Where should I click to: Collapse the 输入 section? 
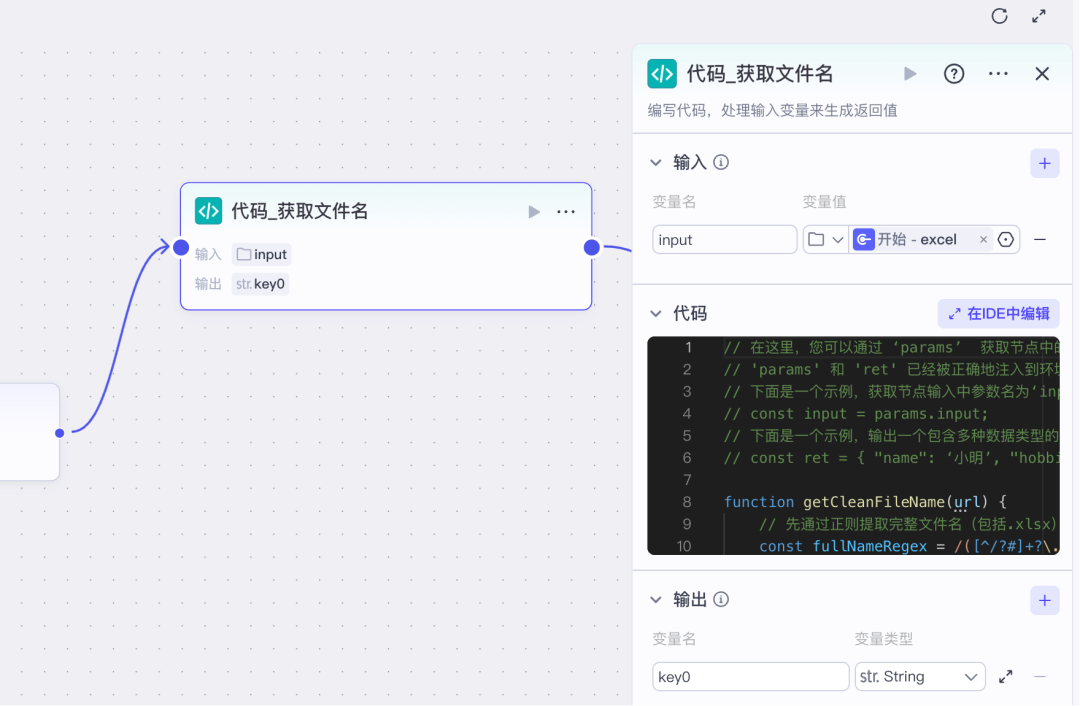point(656,163)
